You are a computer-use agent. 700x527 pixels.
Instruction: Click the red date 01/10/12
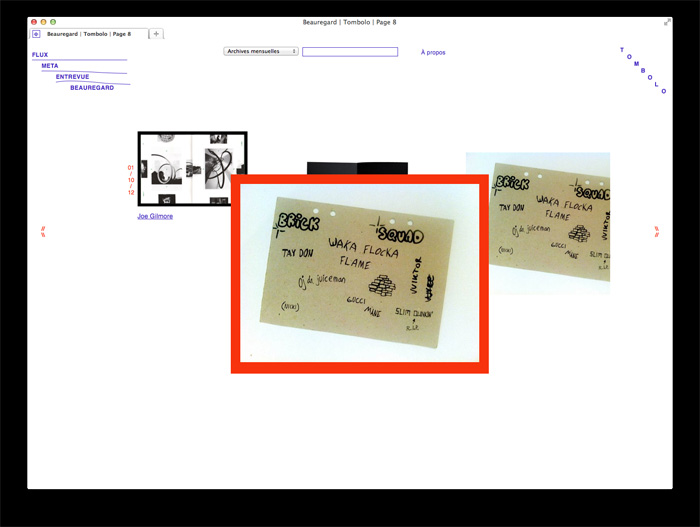[131, 180]
